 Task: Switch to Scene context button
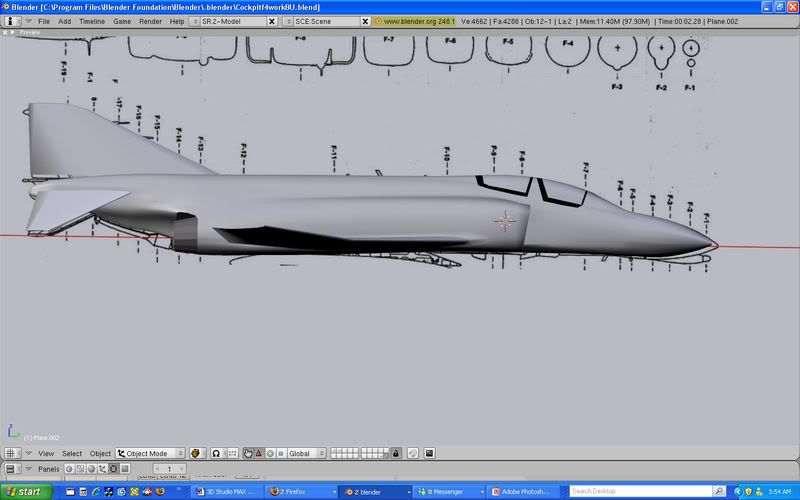(x=125, y=468)
